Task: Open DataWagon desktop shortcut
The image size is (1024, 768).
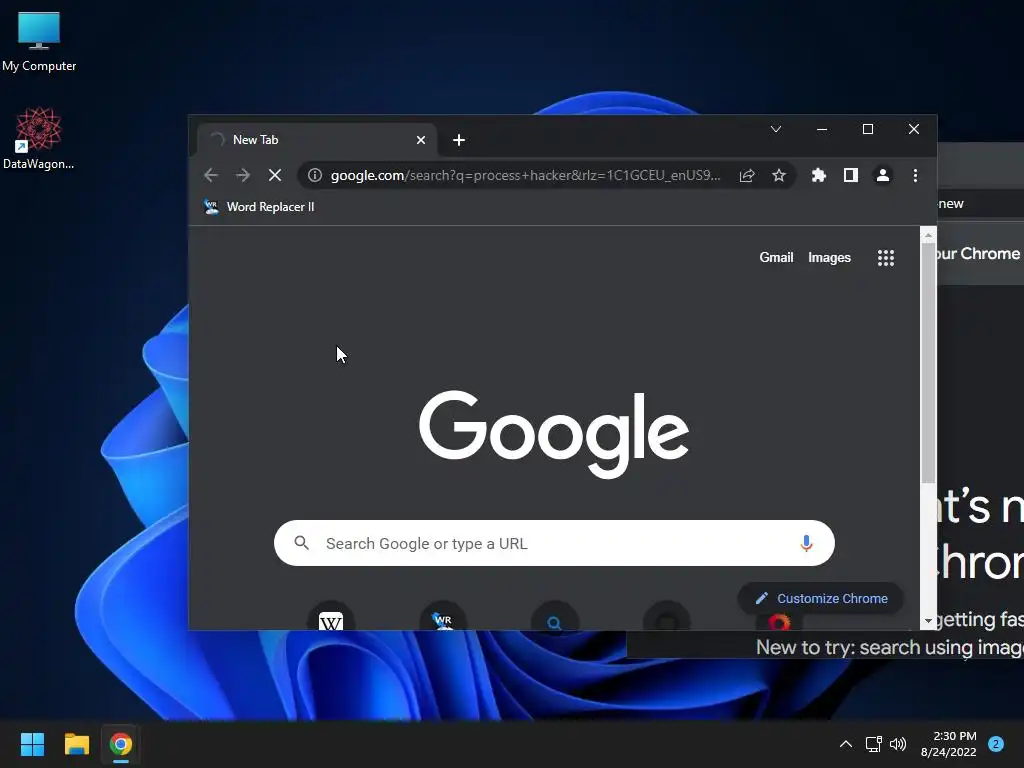Action: click(x=39, y=138)
